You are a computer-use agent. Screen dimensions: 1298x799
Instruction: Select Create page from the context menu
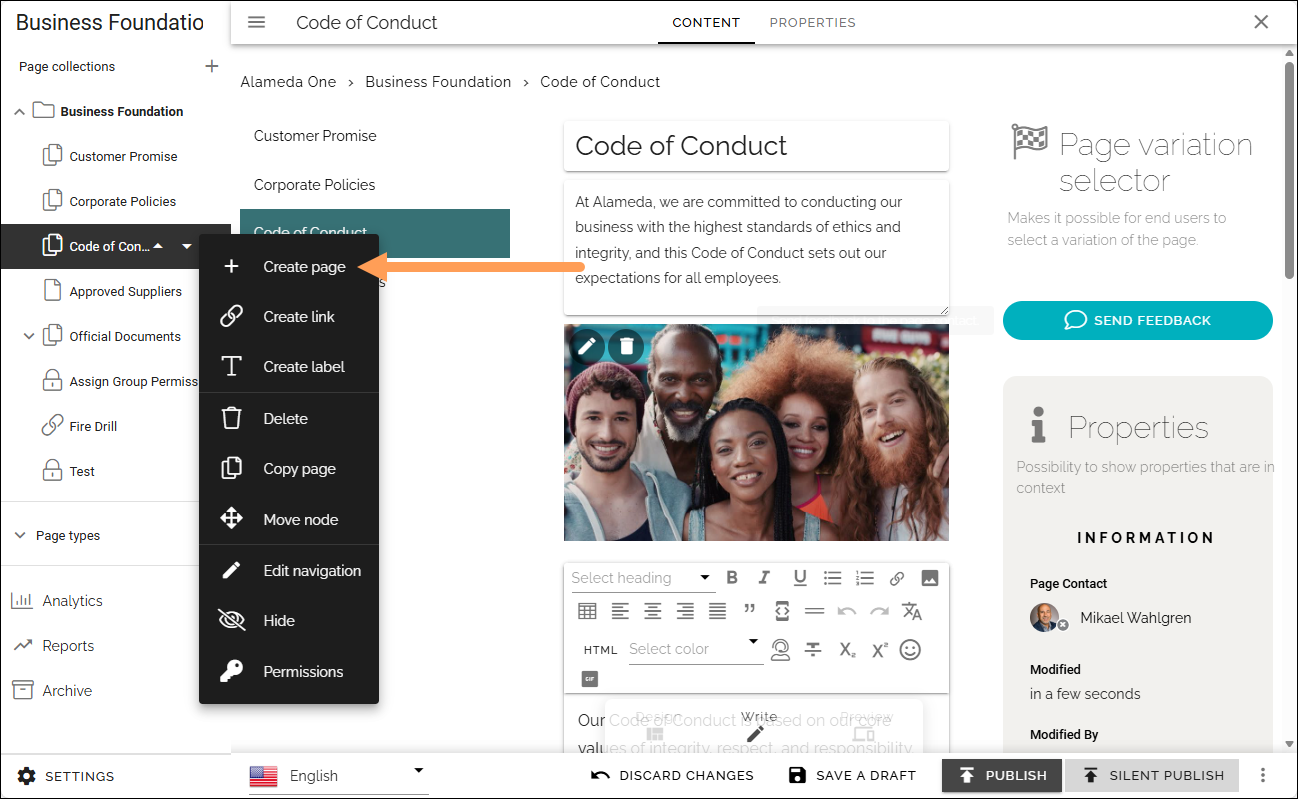click(x=289, y=267)
